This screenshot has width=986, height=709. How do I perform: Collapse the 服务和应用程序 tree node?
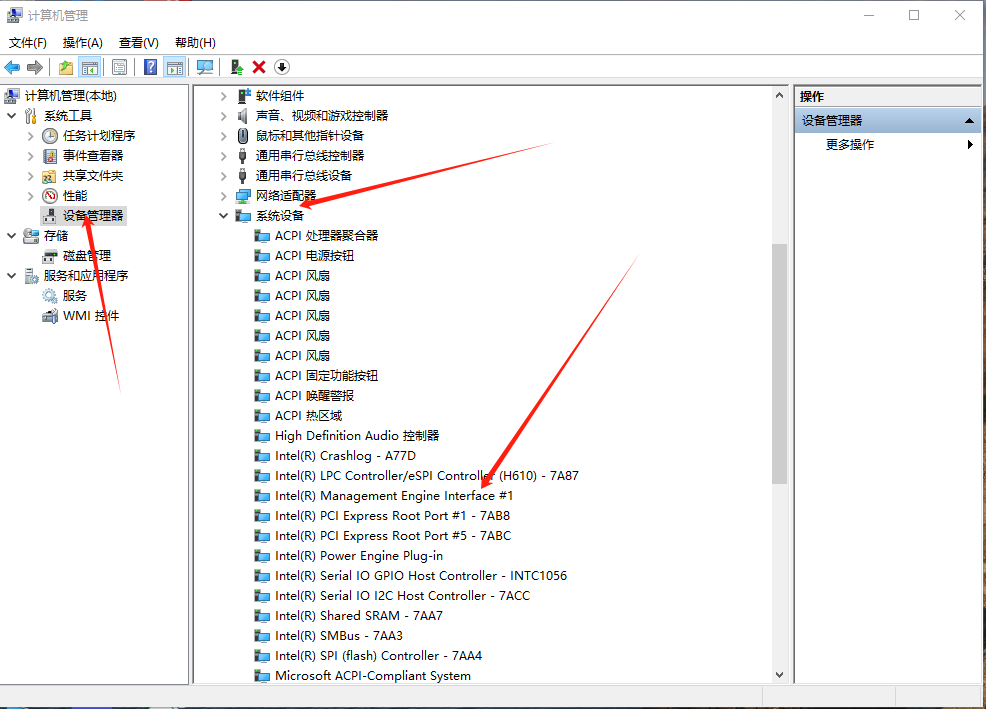[11, 276]
